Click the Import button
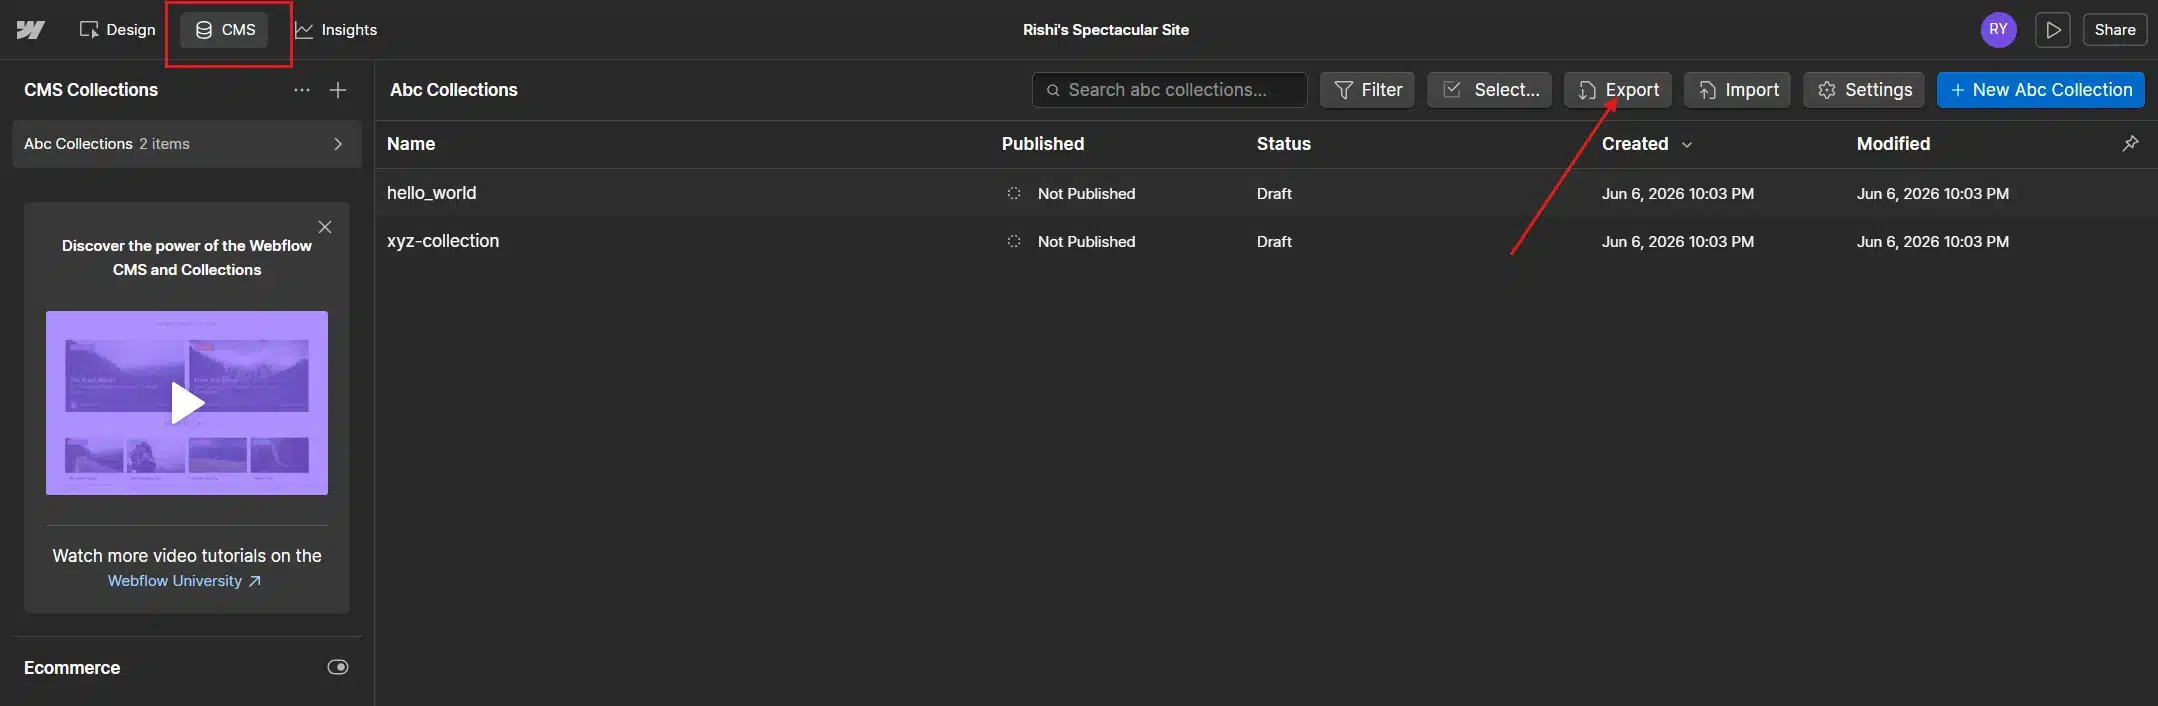Screen dimensions: 2158x706 (1737, 90)
